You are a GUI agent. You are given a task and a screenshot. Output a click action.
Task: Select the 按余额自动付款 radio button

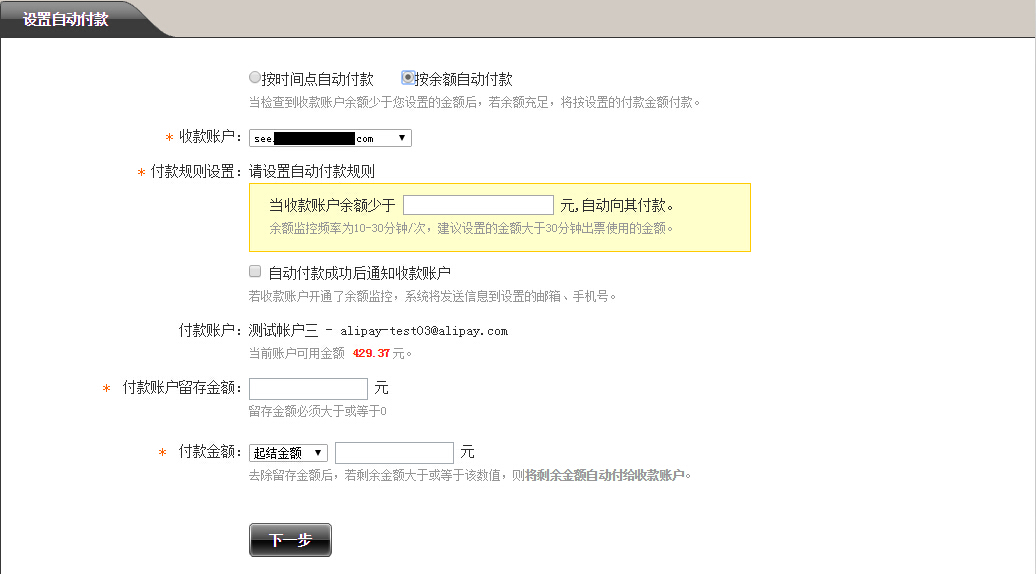[408, 78]
